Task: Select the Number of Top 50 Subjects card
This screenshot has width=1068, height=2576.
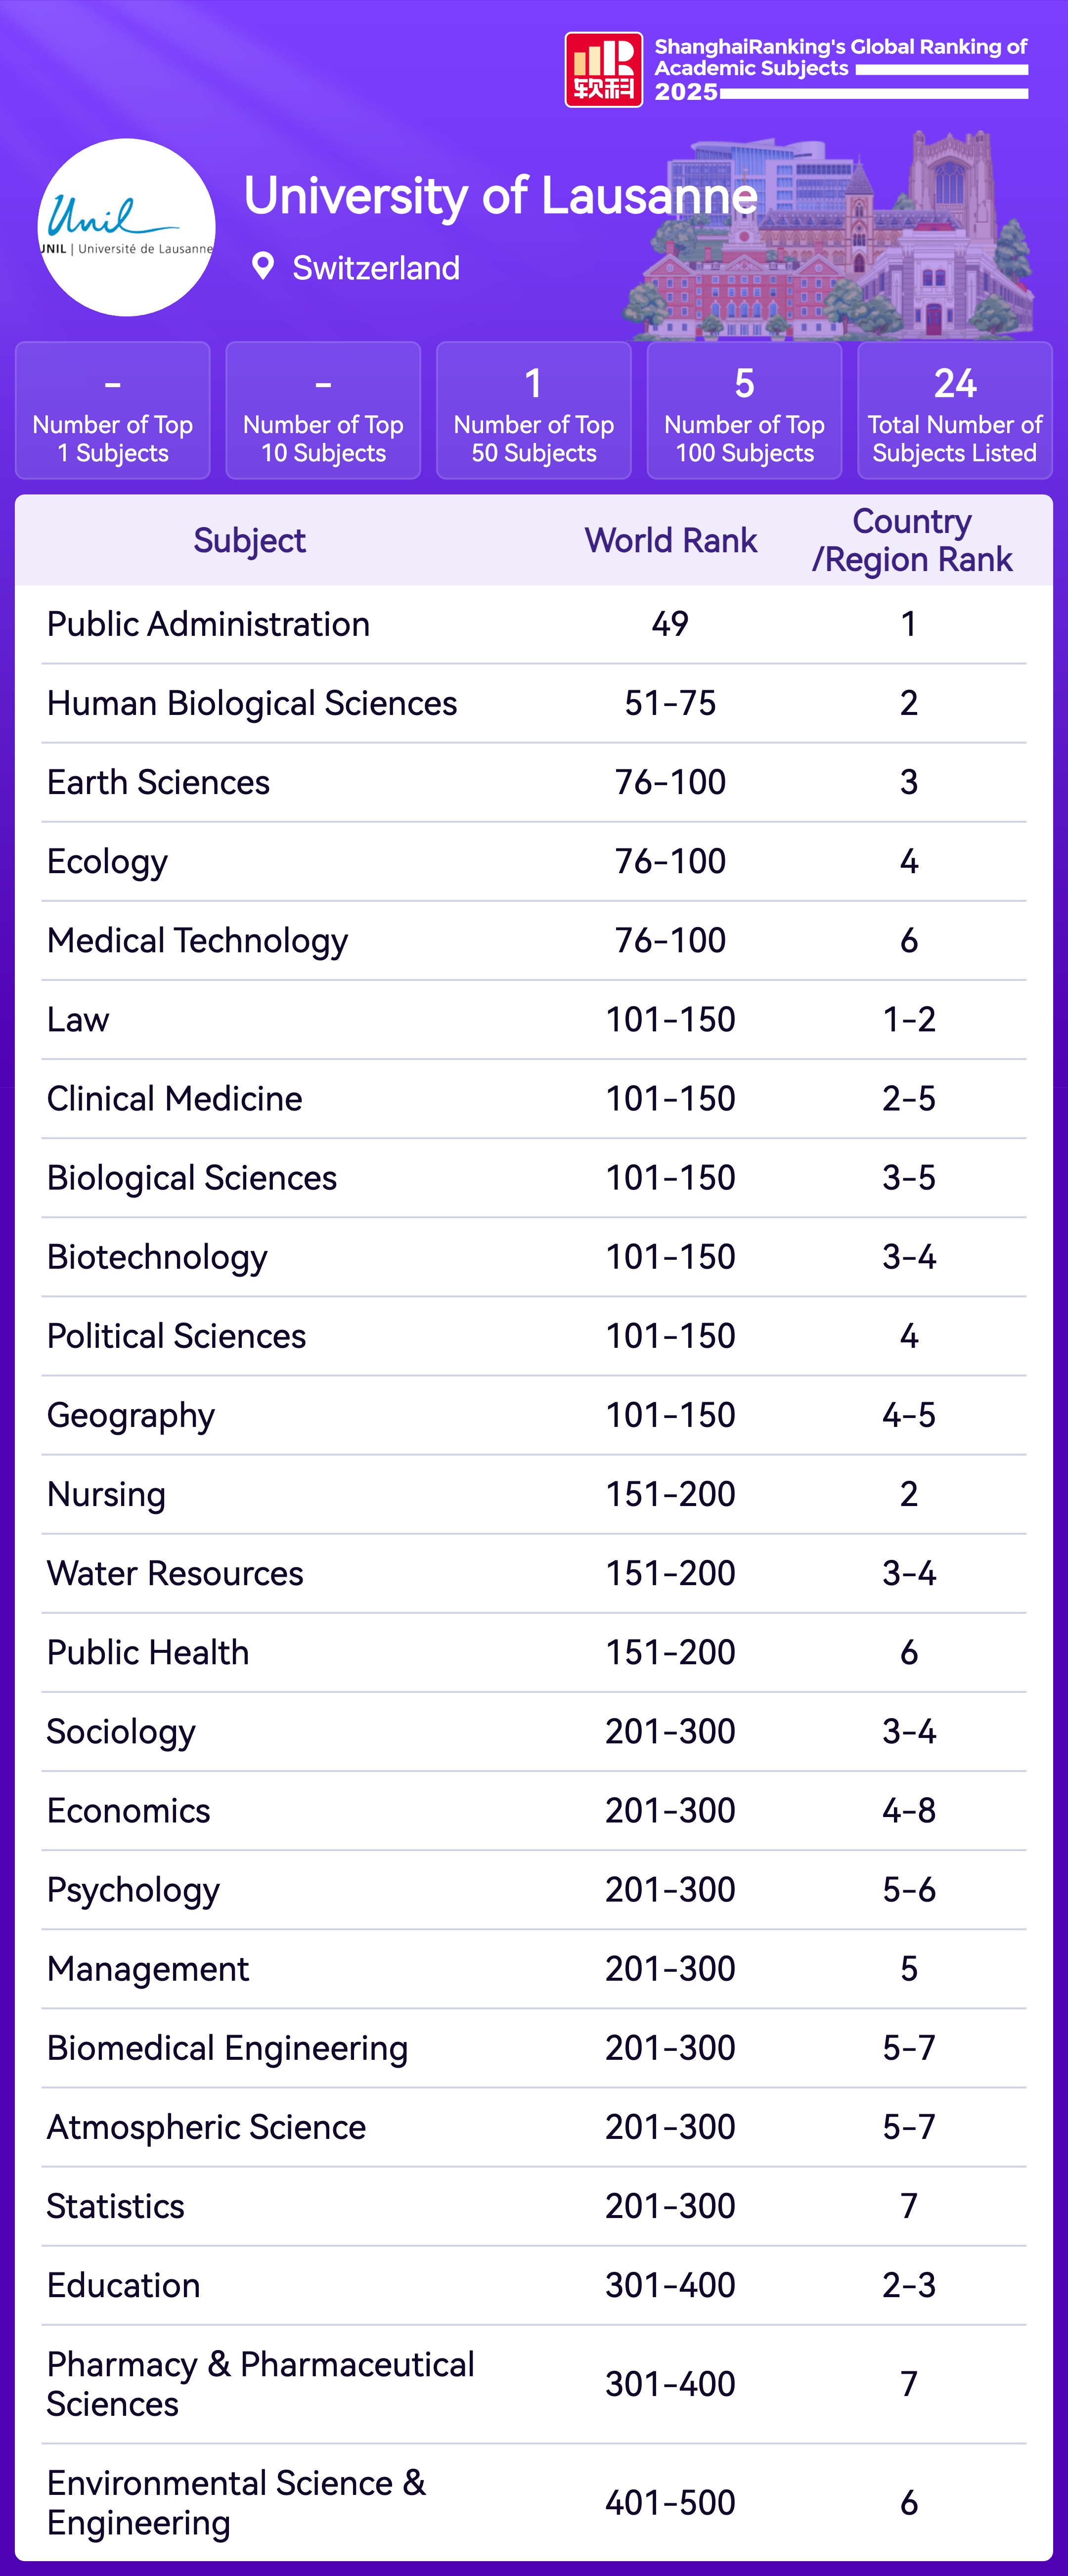Action: 533,411
